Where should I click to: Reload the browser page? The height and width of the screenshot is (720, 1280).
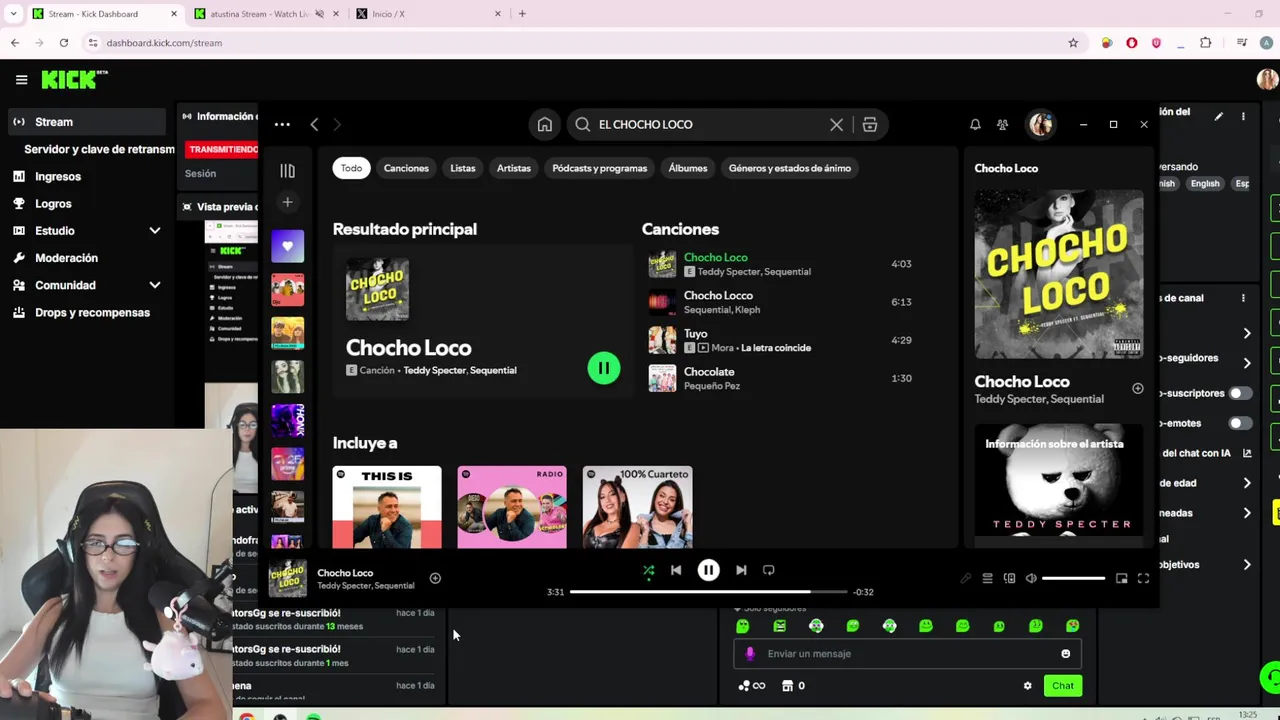64,43
